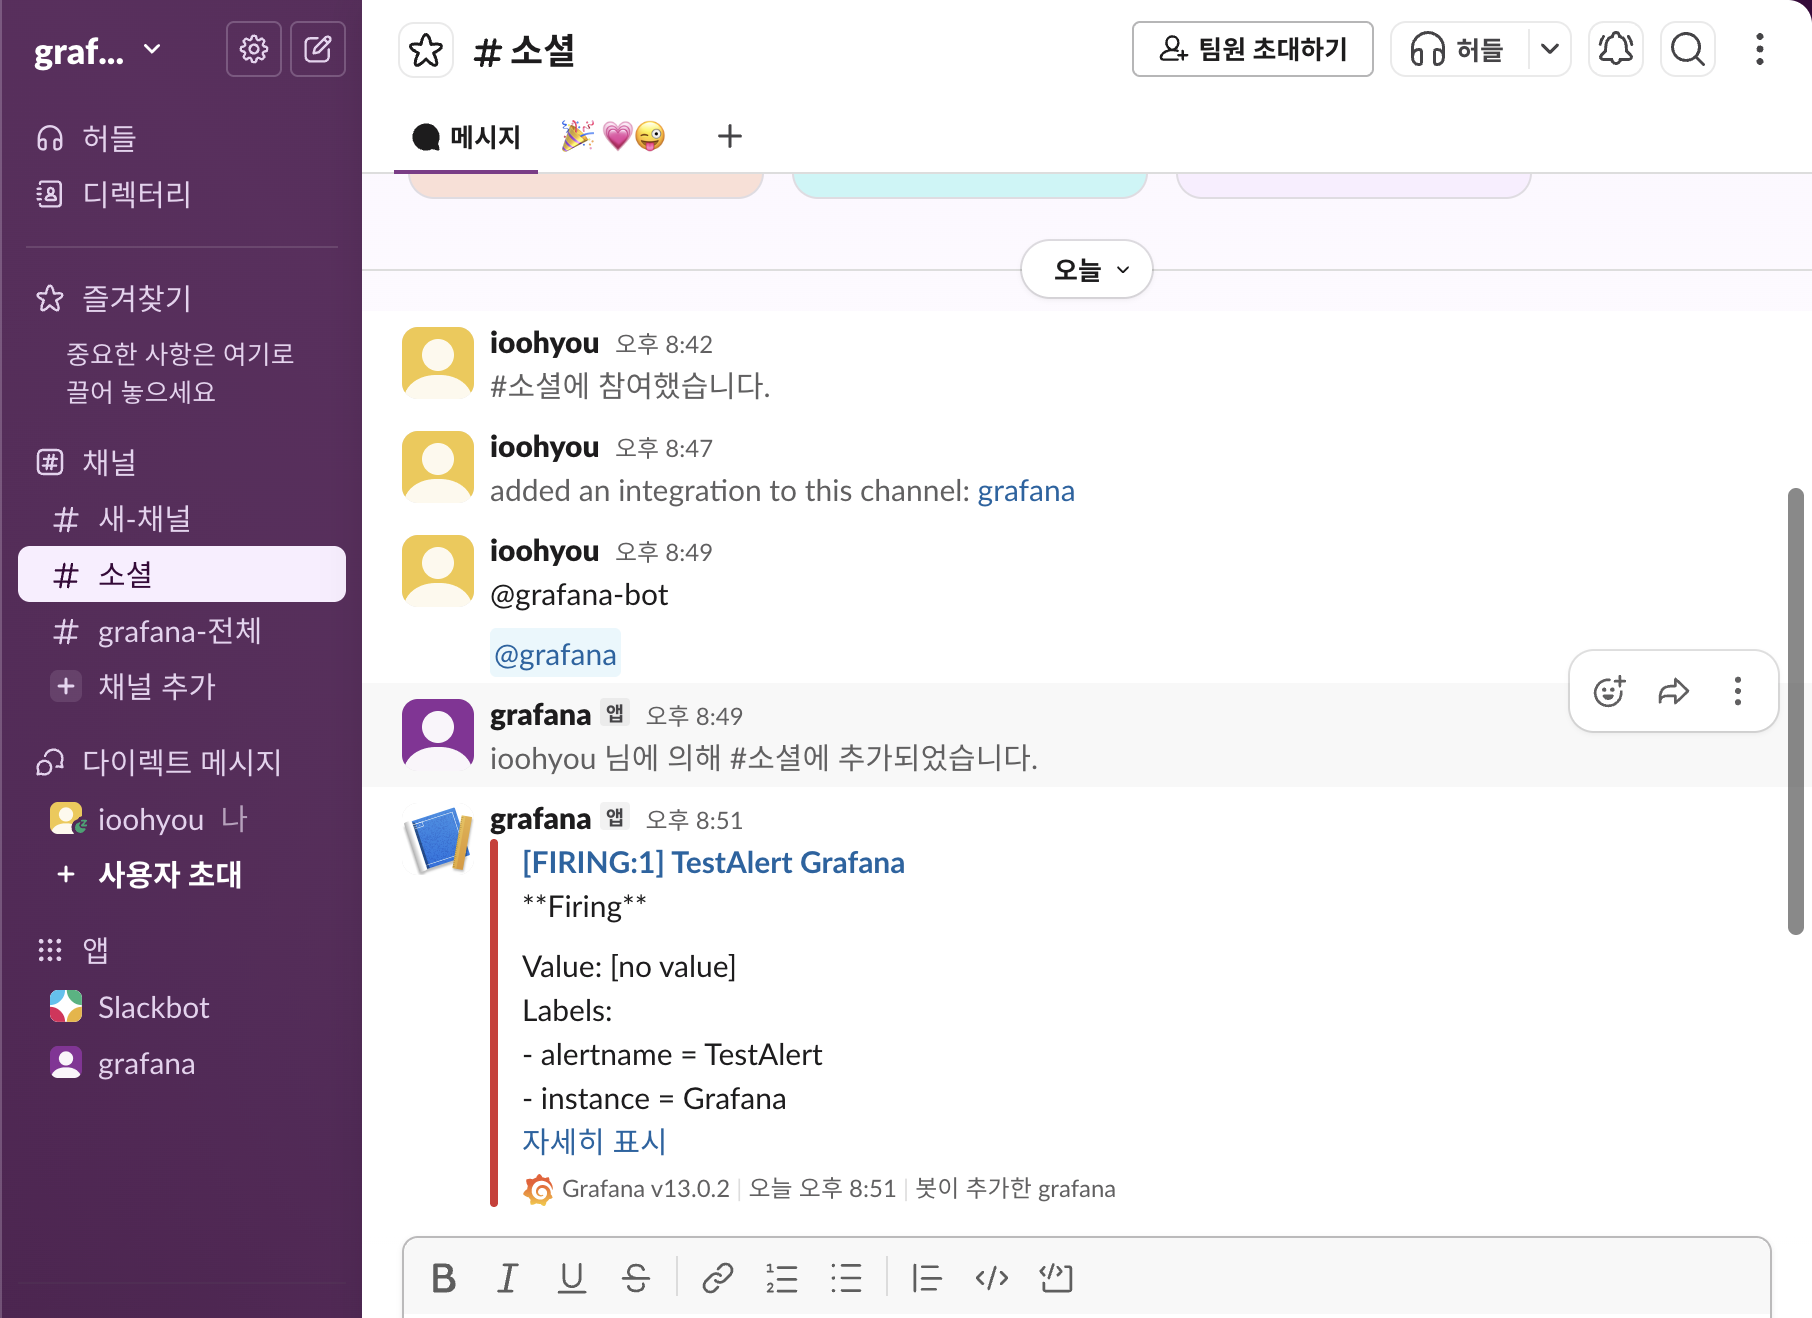Select the 소셜 channel in sidebar
The image size is (1812, 1318).
point(181,574)
